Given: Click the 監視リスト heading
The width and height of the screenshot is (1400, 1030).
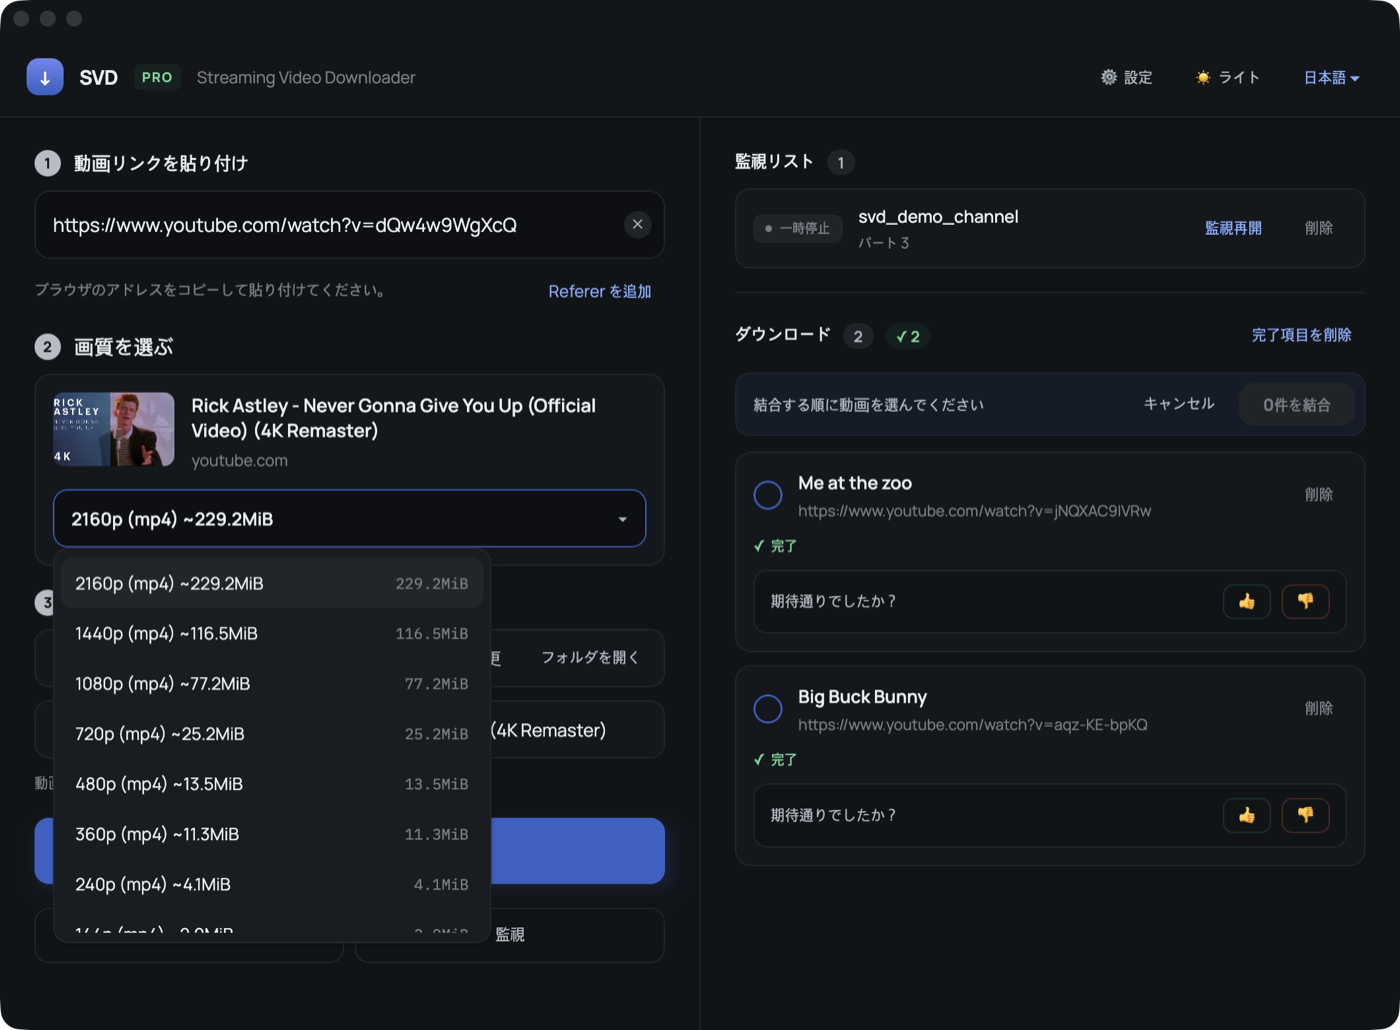Looking at the screenshot, I should point(774,162).
